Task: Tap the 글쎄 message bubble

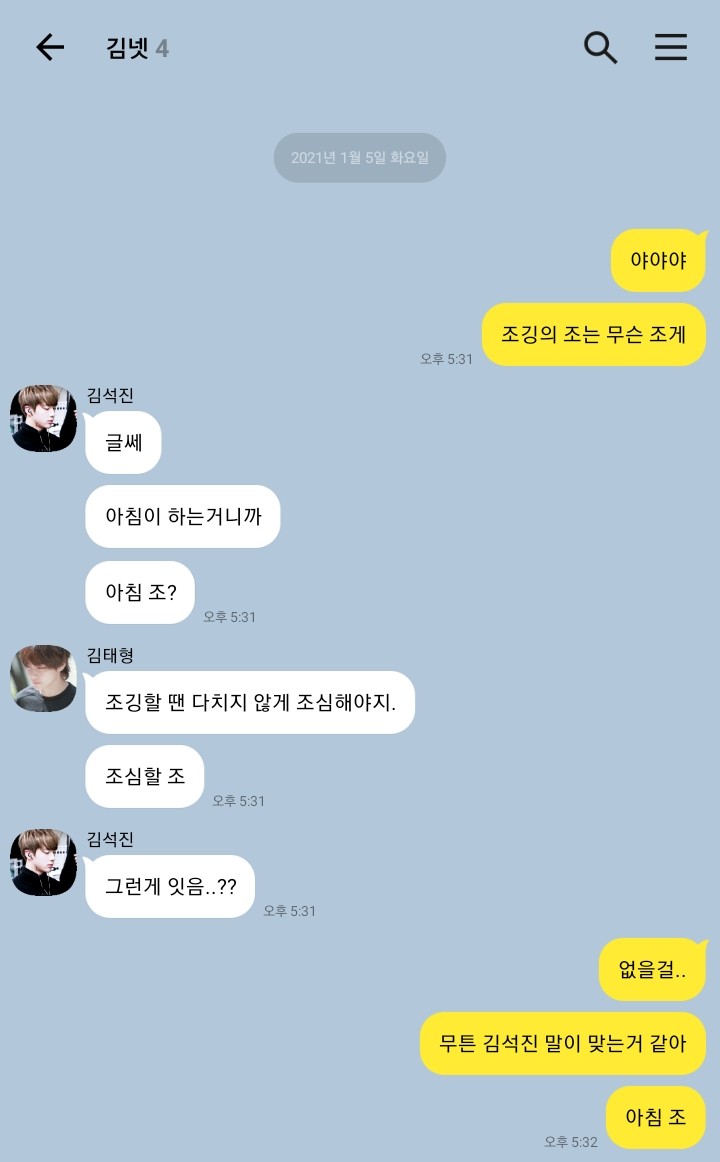Action: [124, 442]
